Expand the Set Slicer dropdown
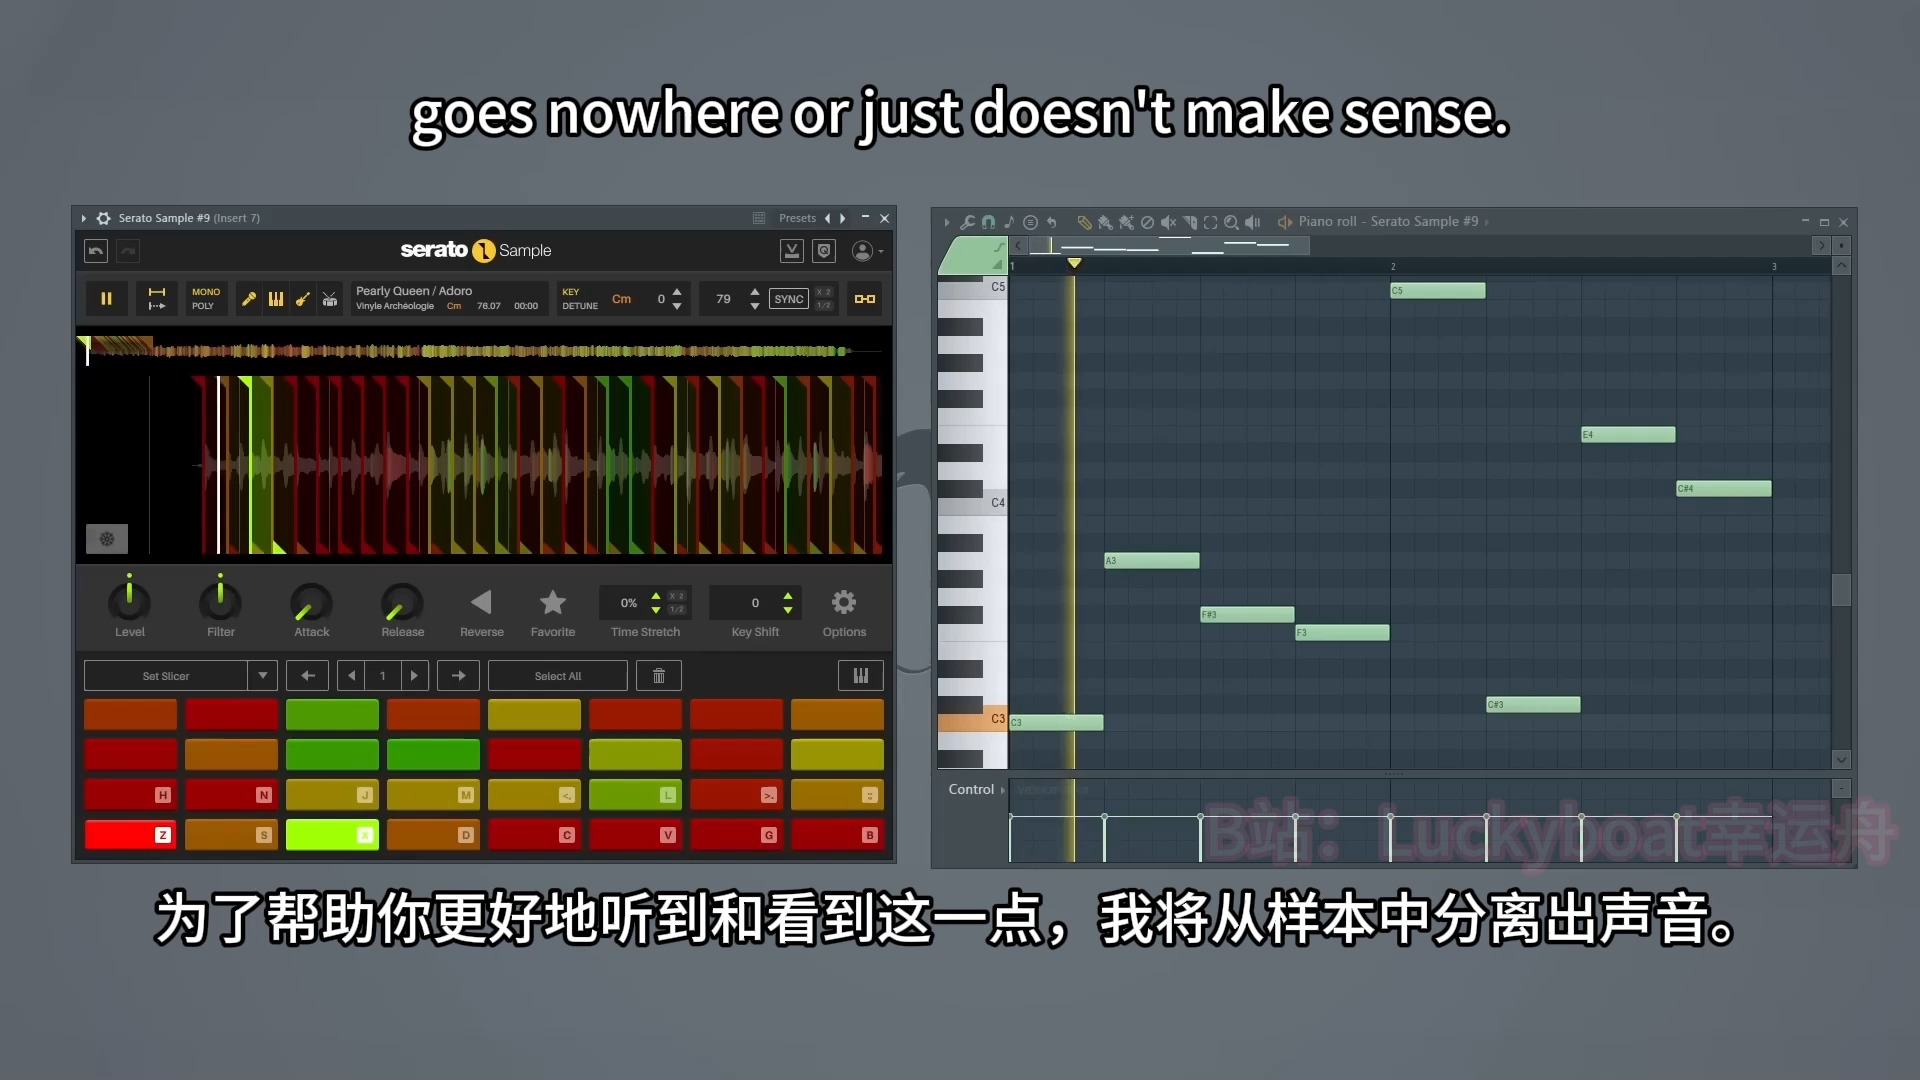The width and height of the screenshot is (1920, 1080). pos(262,675)
